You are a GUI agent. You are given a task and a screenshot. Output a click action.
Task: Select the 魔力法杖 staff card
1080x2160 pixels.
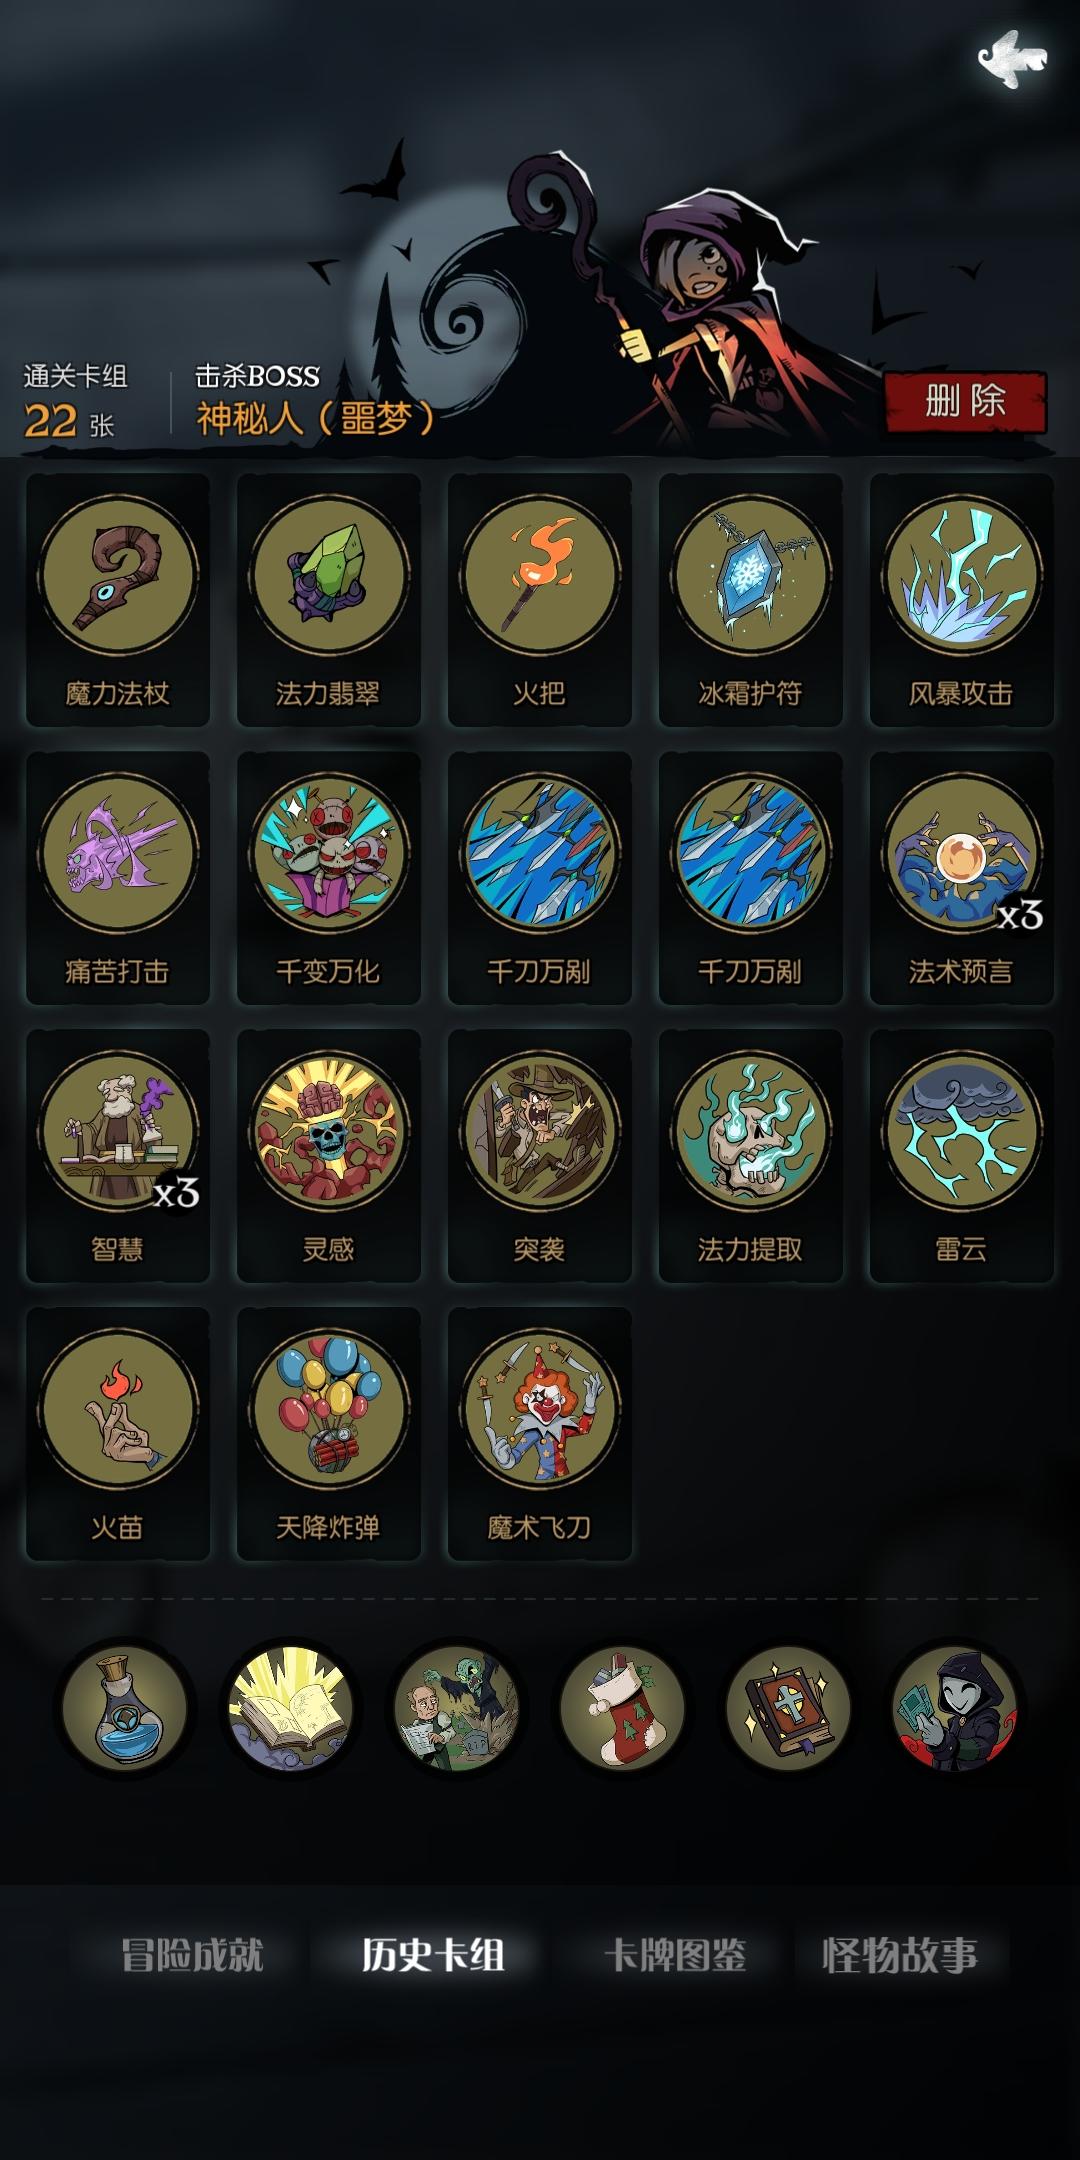(118, 600)
